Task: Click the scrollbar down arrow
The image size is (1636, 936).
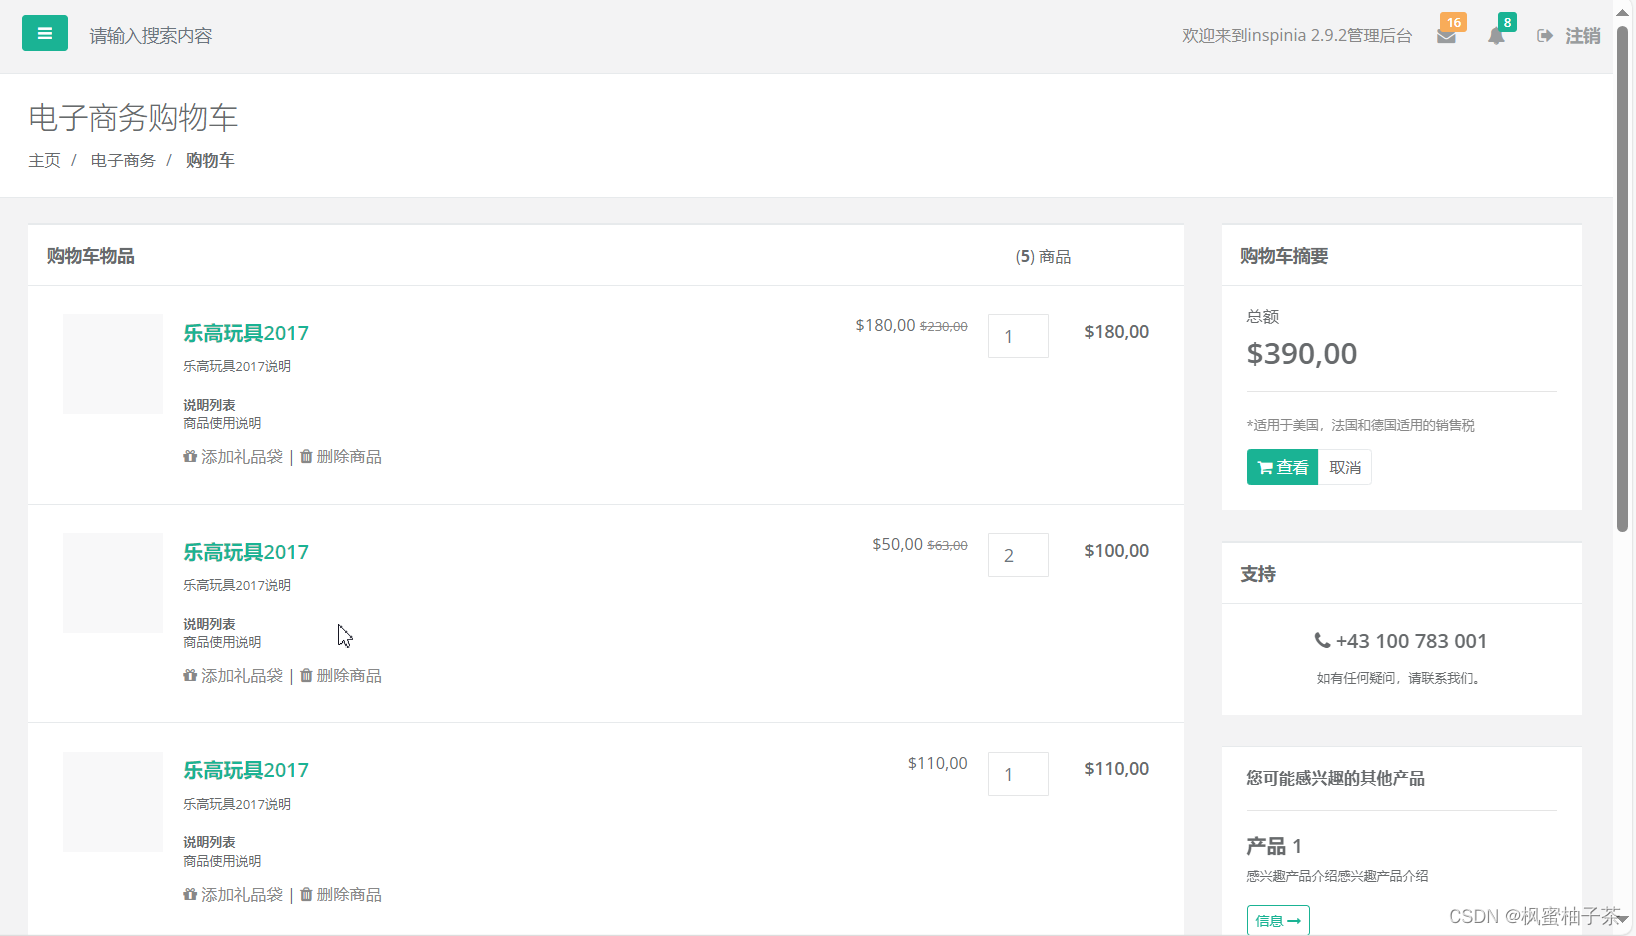Action: [x=1623, y=918]
